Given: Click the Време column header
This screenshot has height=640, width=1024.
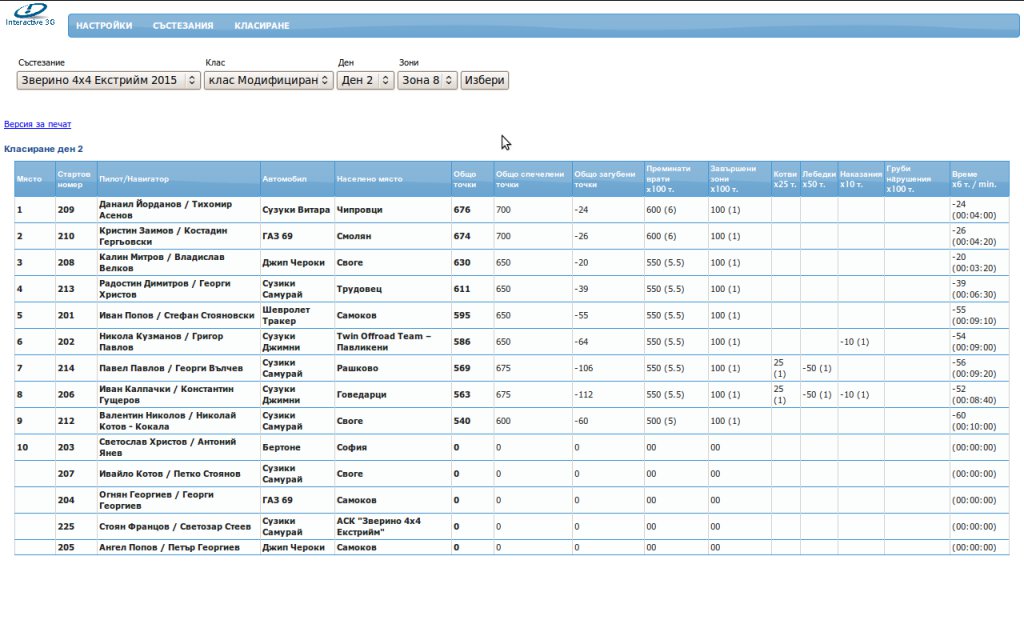Looking at the screenshot, I should click(x=975, y=179).
